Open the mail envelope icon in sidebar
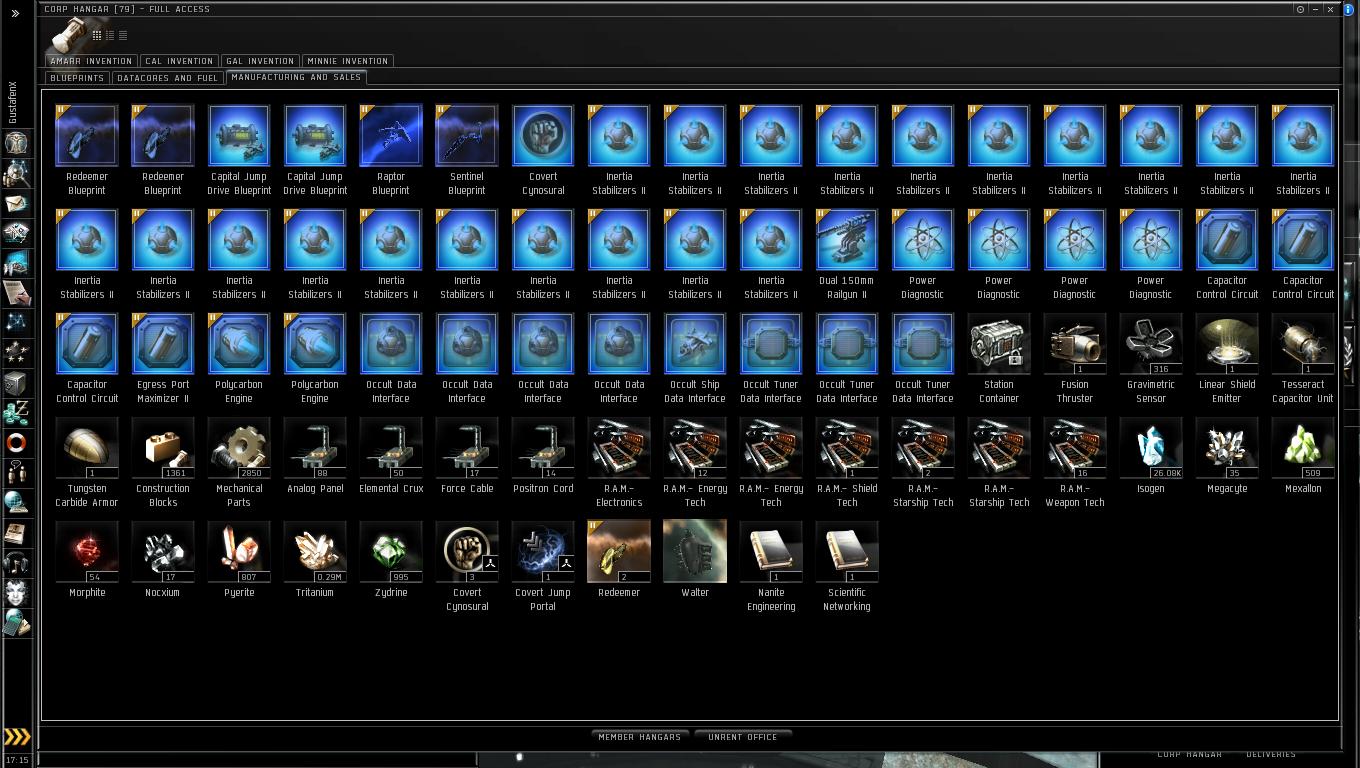This screenshot has width=1360, height=768. pyautogui.click(x=17, y=202)
